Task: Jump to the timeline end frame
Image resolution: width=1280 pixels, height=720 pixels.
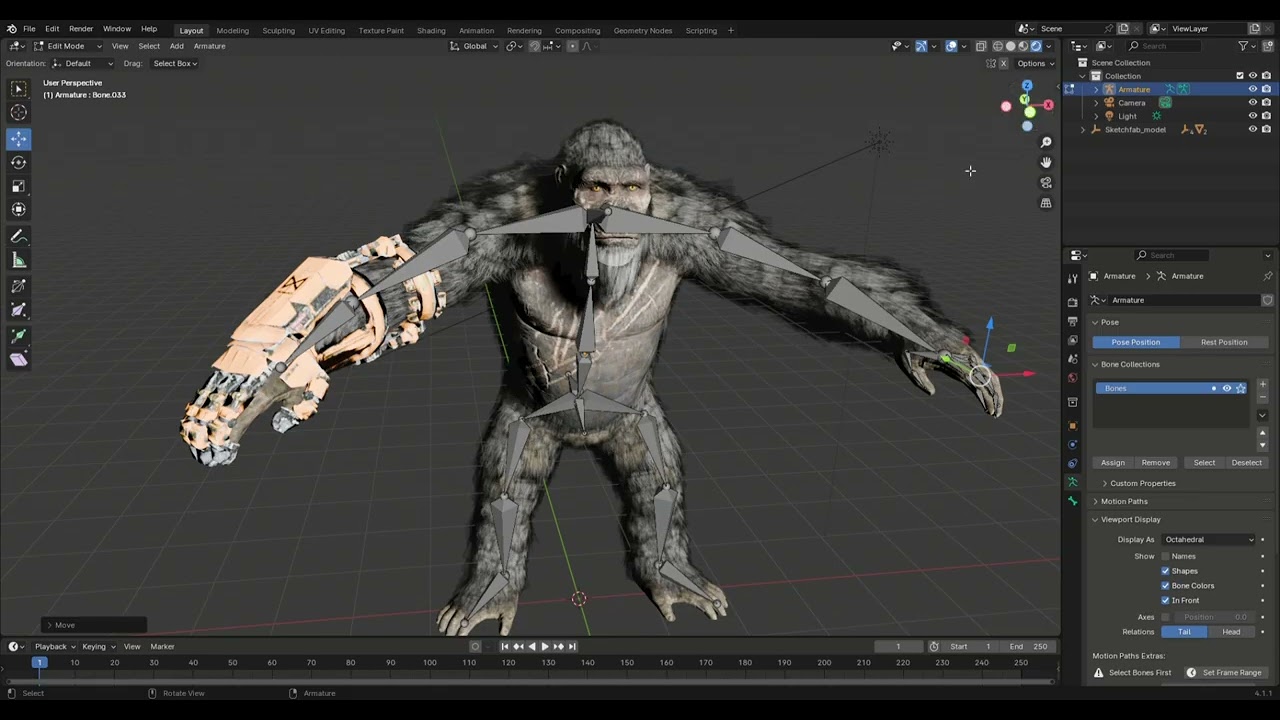Action: 572,646
